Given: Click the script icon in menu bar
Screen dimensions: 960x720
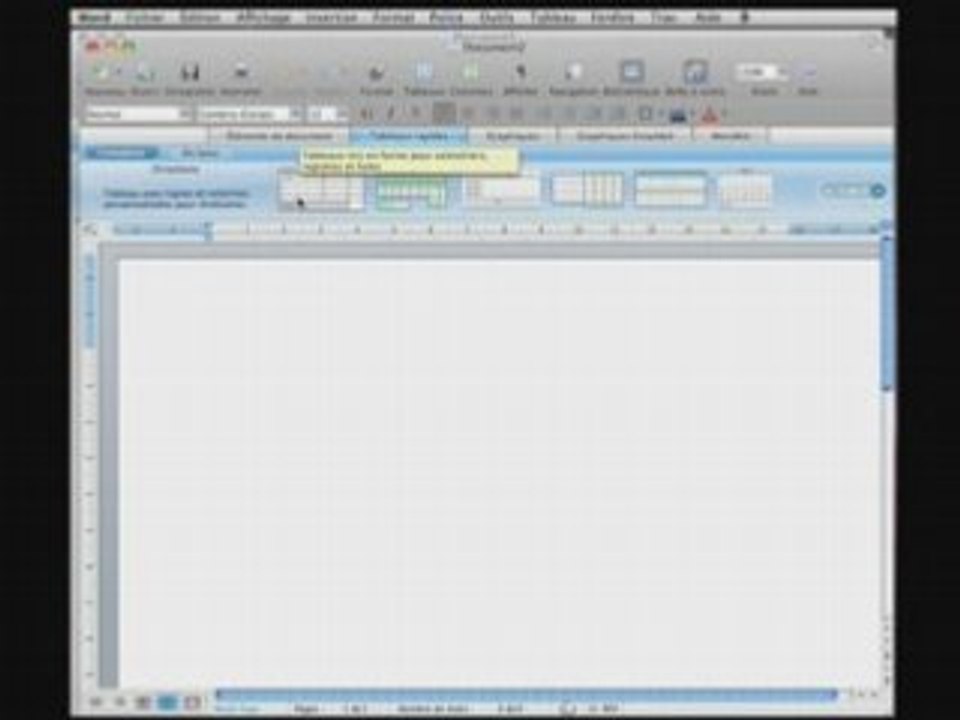Looking at the screenshot, I should (x=745, y=18).
